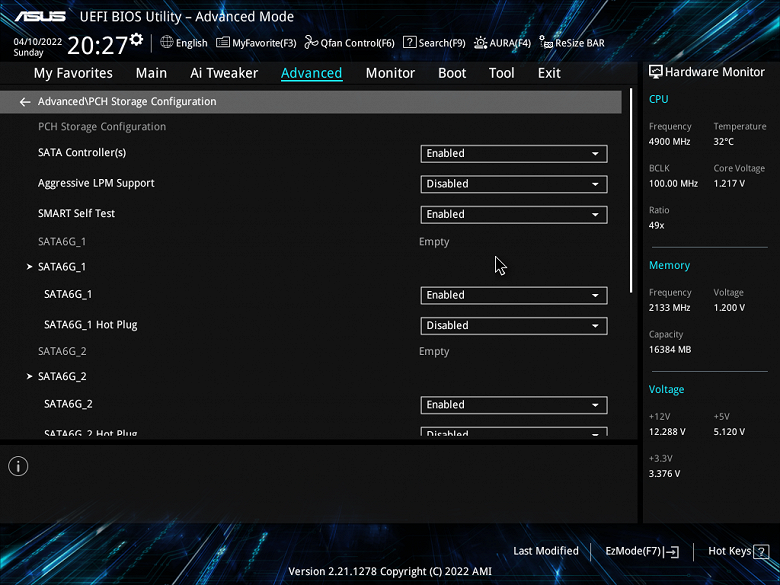This screenshot has height=585, width=780.
Task: Expand the SATA6G_2 submenu arrow
Action: tap(29, 377)
